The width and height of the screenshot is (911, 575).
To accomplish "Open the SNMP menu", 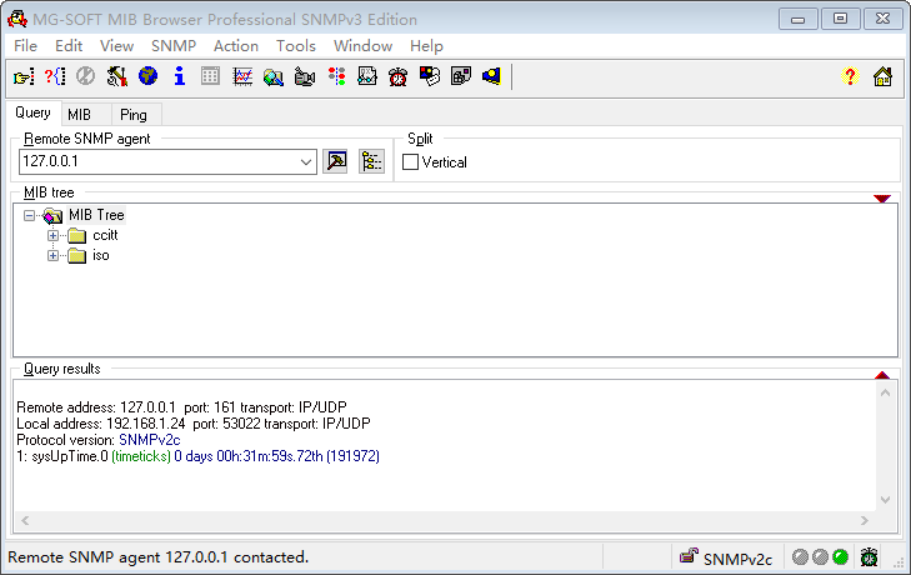I will (174, 46).
